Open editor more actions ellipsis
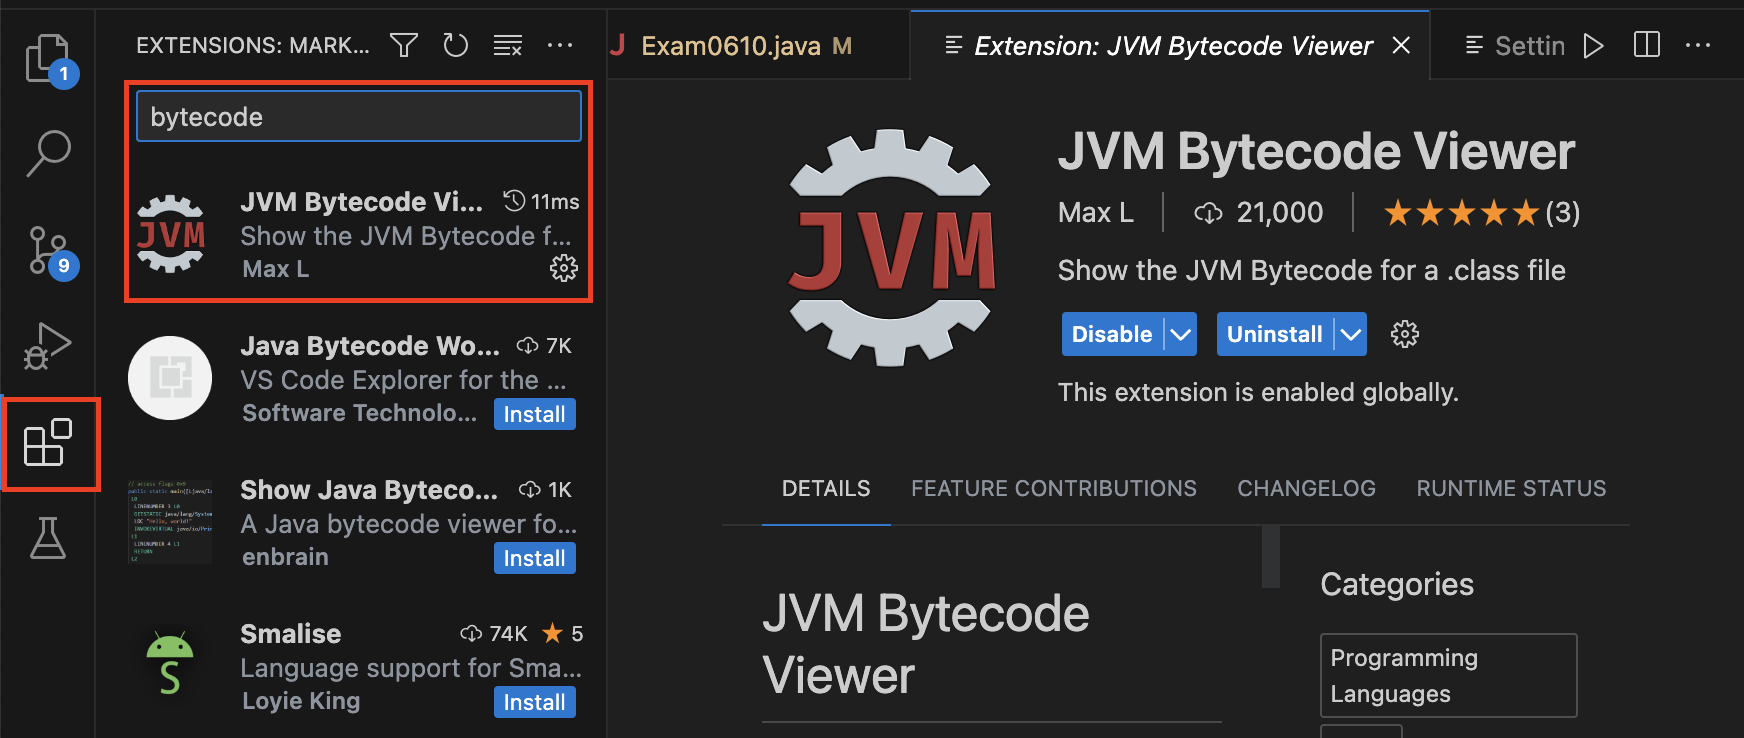 pyautogui.click(x=1698, y=45)
